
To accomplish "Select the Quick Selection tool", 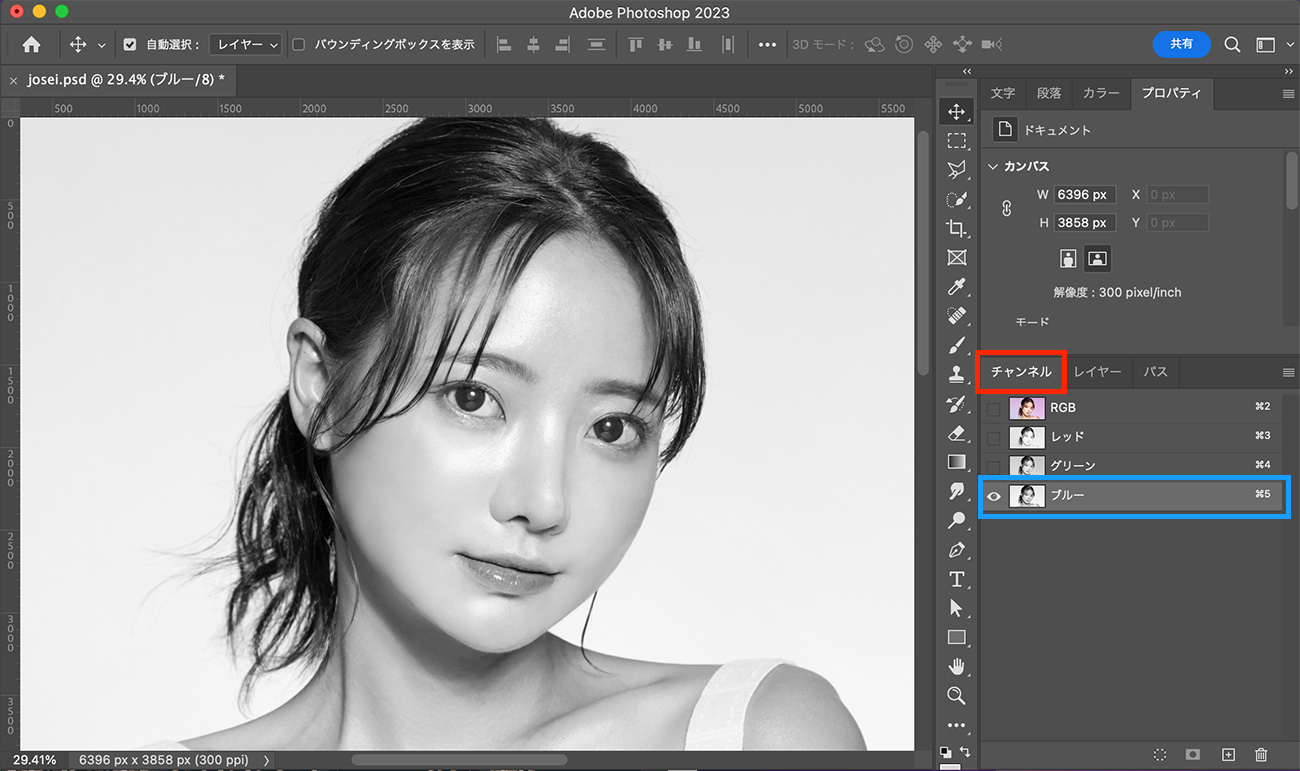I will point(957,199).
